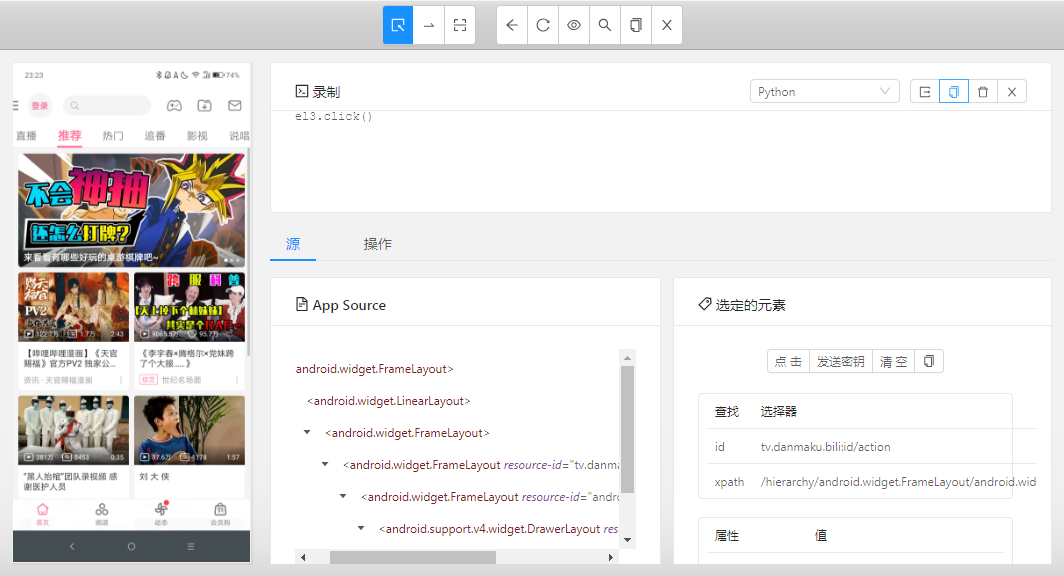Click the trash icon to clear recorded actions
Viewport: 1064px width, 576px height.
[x=983, y=92]
